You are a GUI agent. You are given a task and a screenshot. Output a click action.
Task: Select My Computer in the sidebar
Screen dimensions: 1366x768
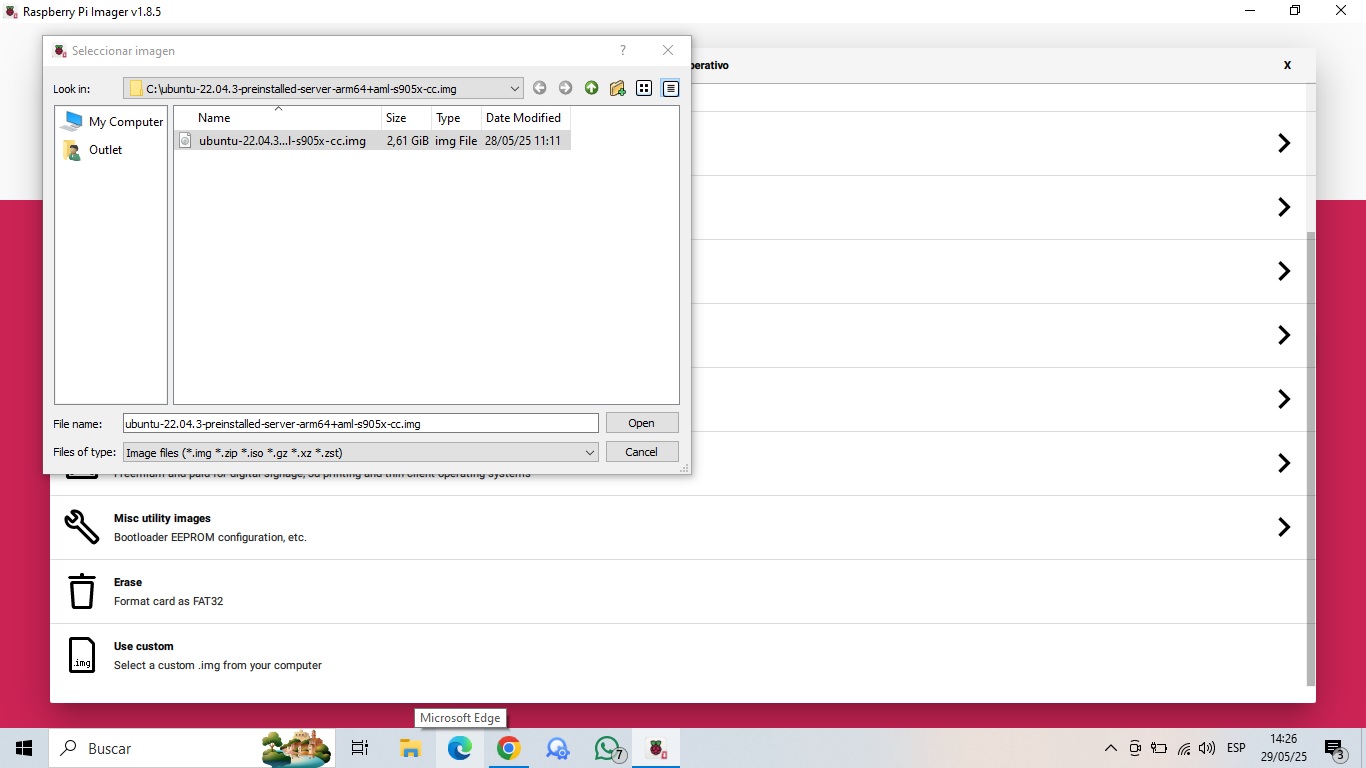(113, 121)
